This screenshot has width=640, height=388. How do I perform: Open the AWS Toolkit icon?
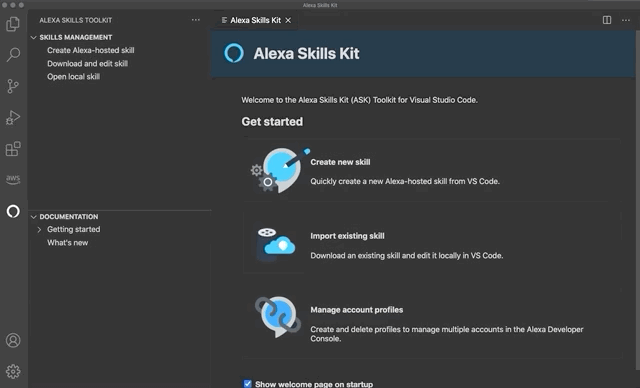[13, 180]
